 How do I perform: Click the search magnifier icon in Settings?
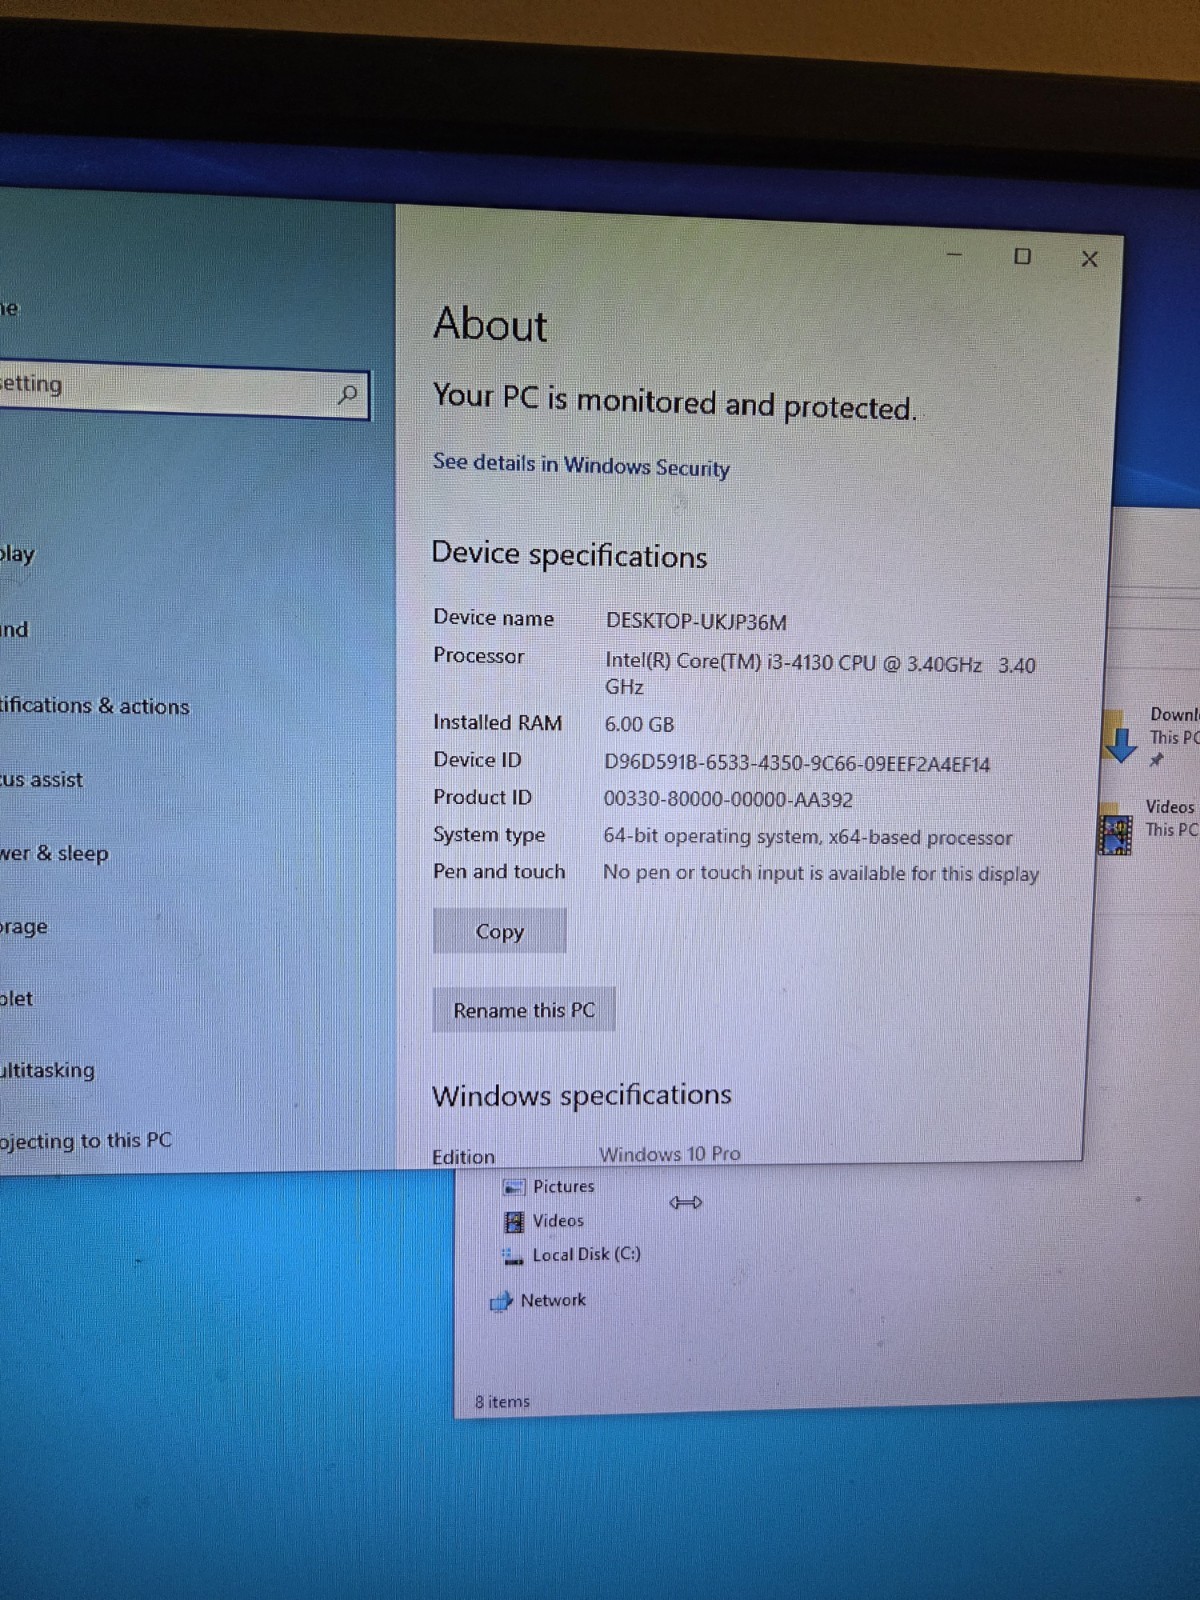pyautogui.click(x=347, y=395)
